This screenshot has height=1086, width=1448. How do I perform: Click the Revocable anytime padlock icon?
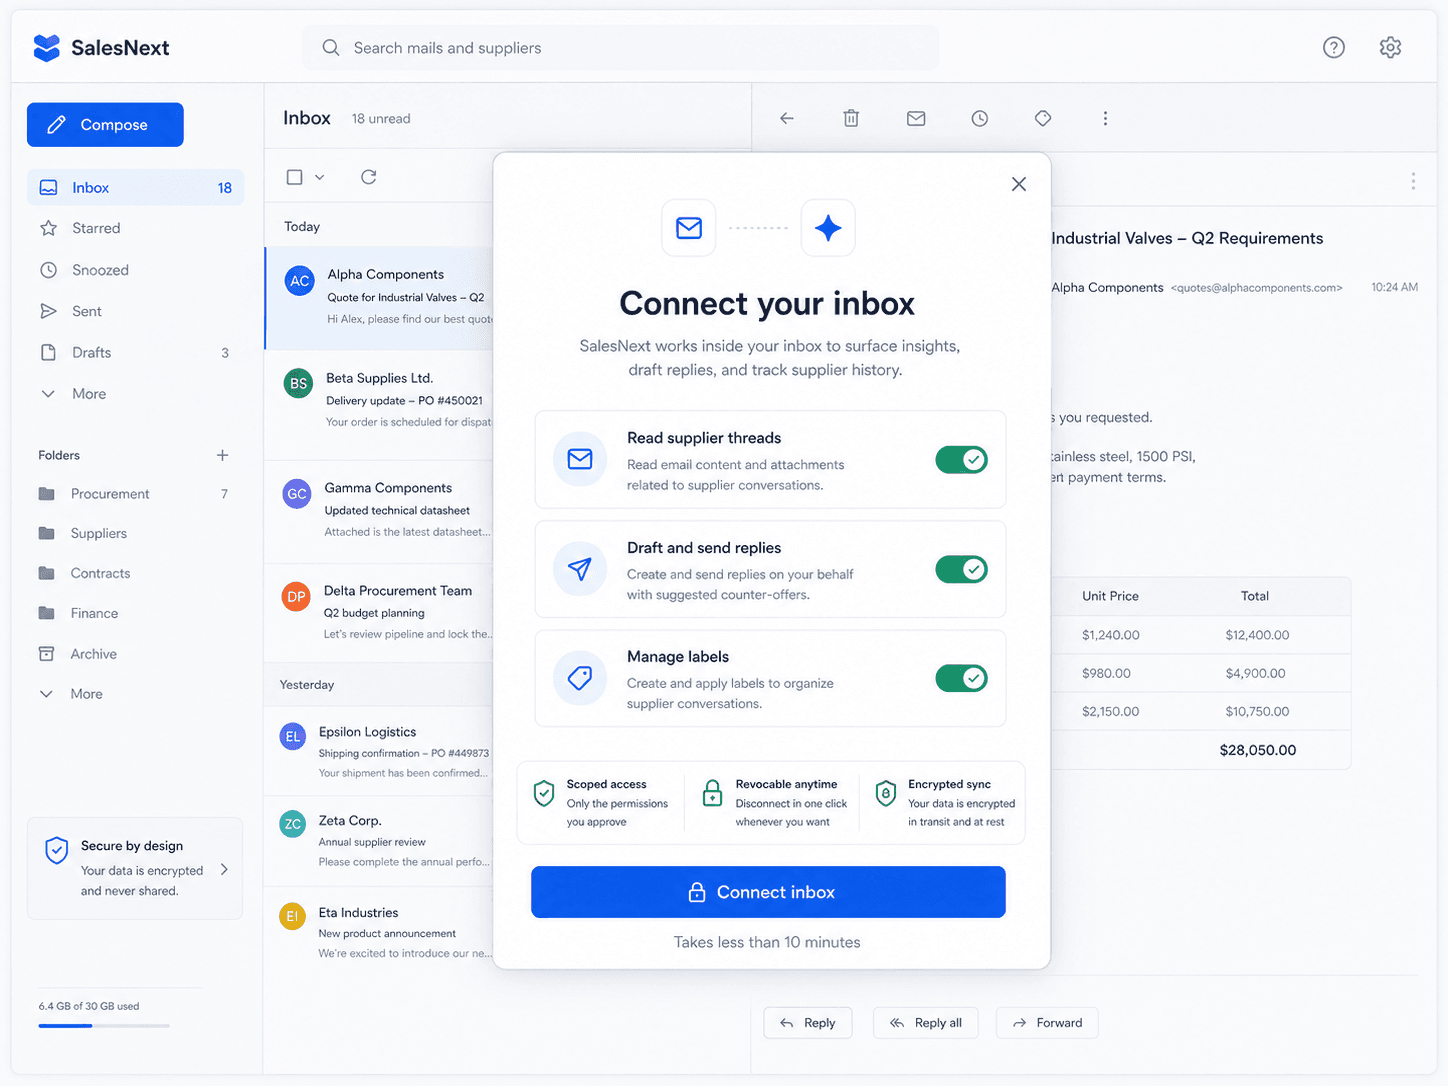point(712,793)
